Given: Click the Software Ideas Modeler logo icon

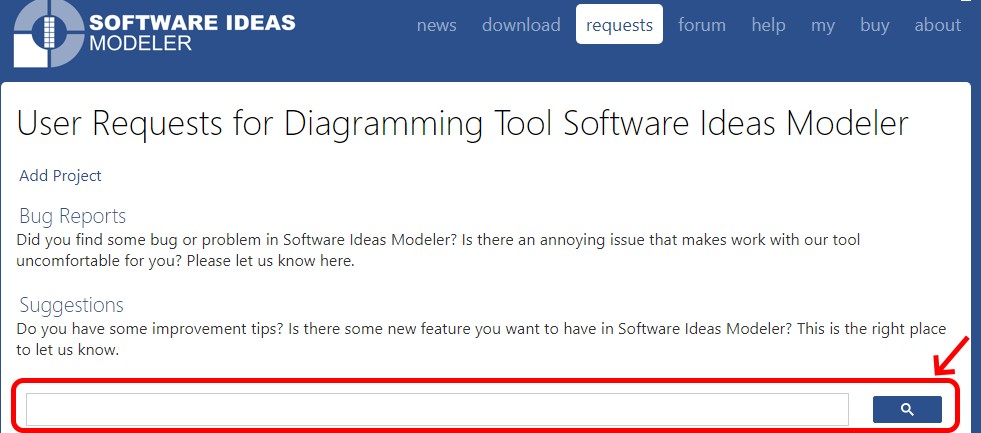Looking at the screenshot, I should (48, 32).
